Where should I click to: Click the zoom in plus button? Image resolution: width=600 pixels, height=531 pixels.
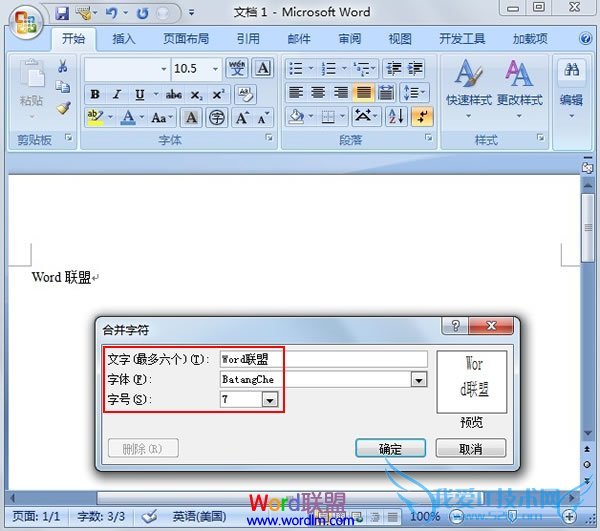569,517
